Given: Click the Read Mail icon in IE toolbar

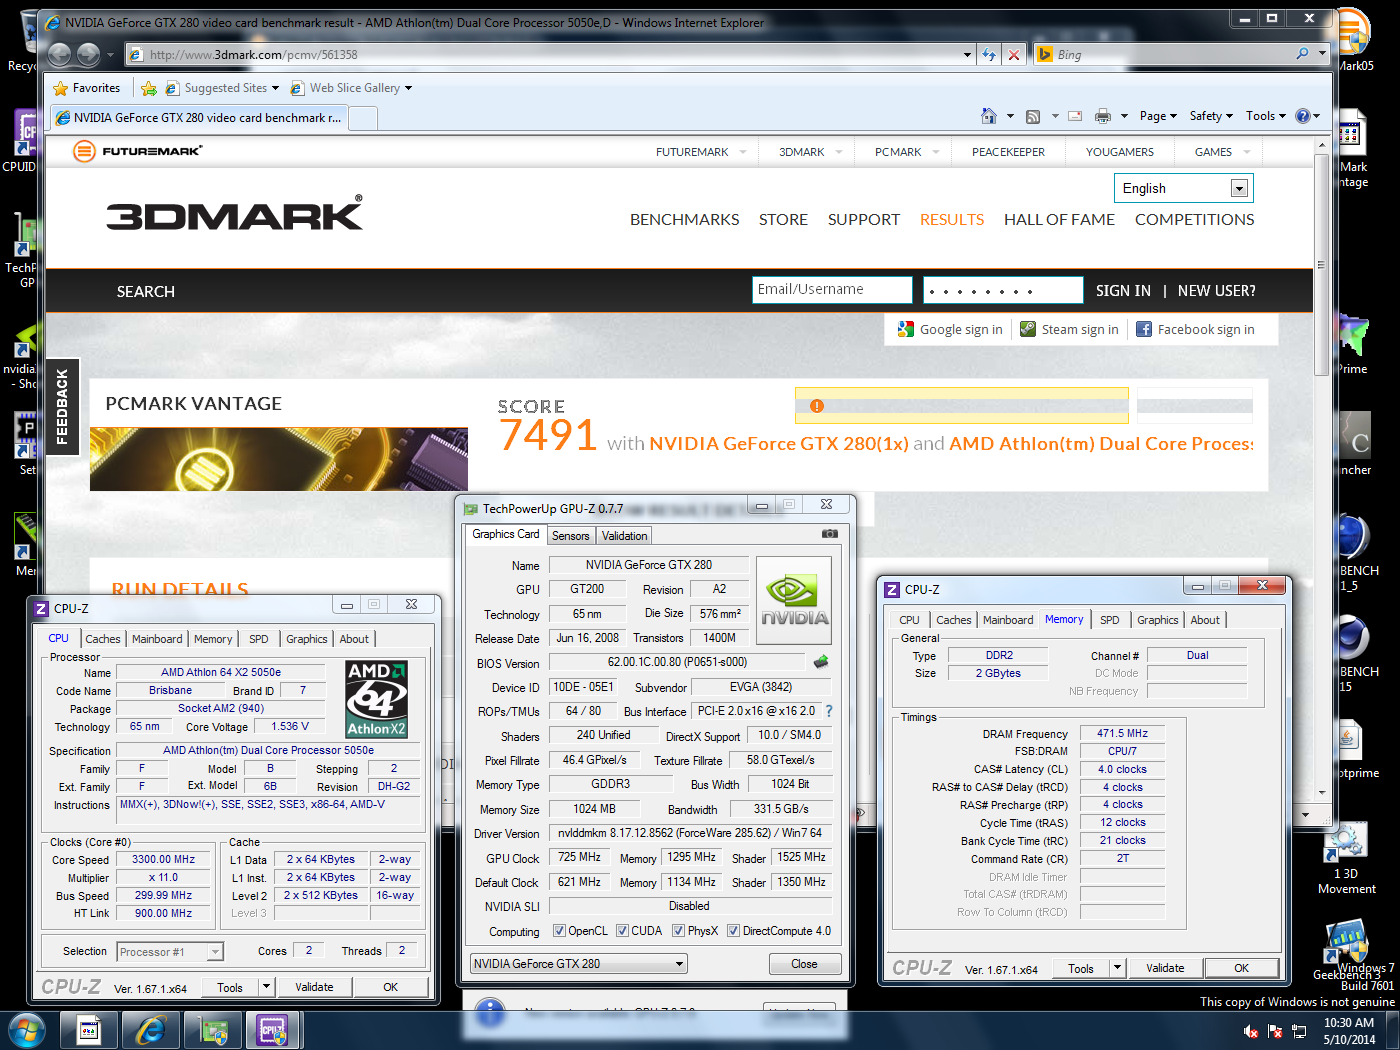Looking at the screenshot, I should [1075, 116].
